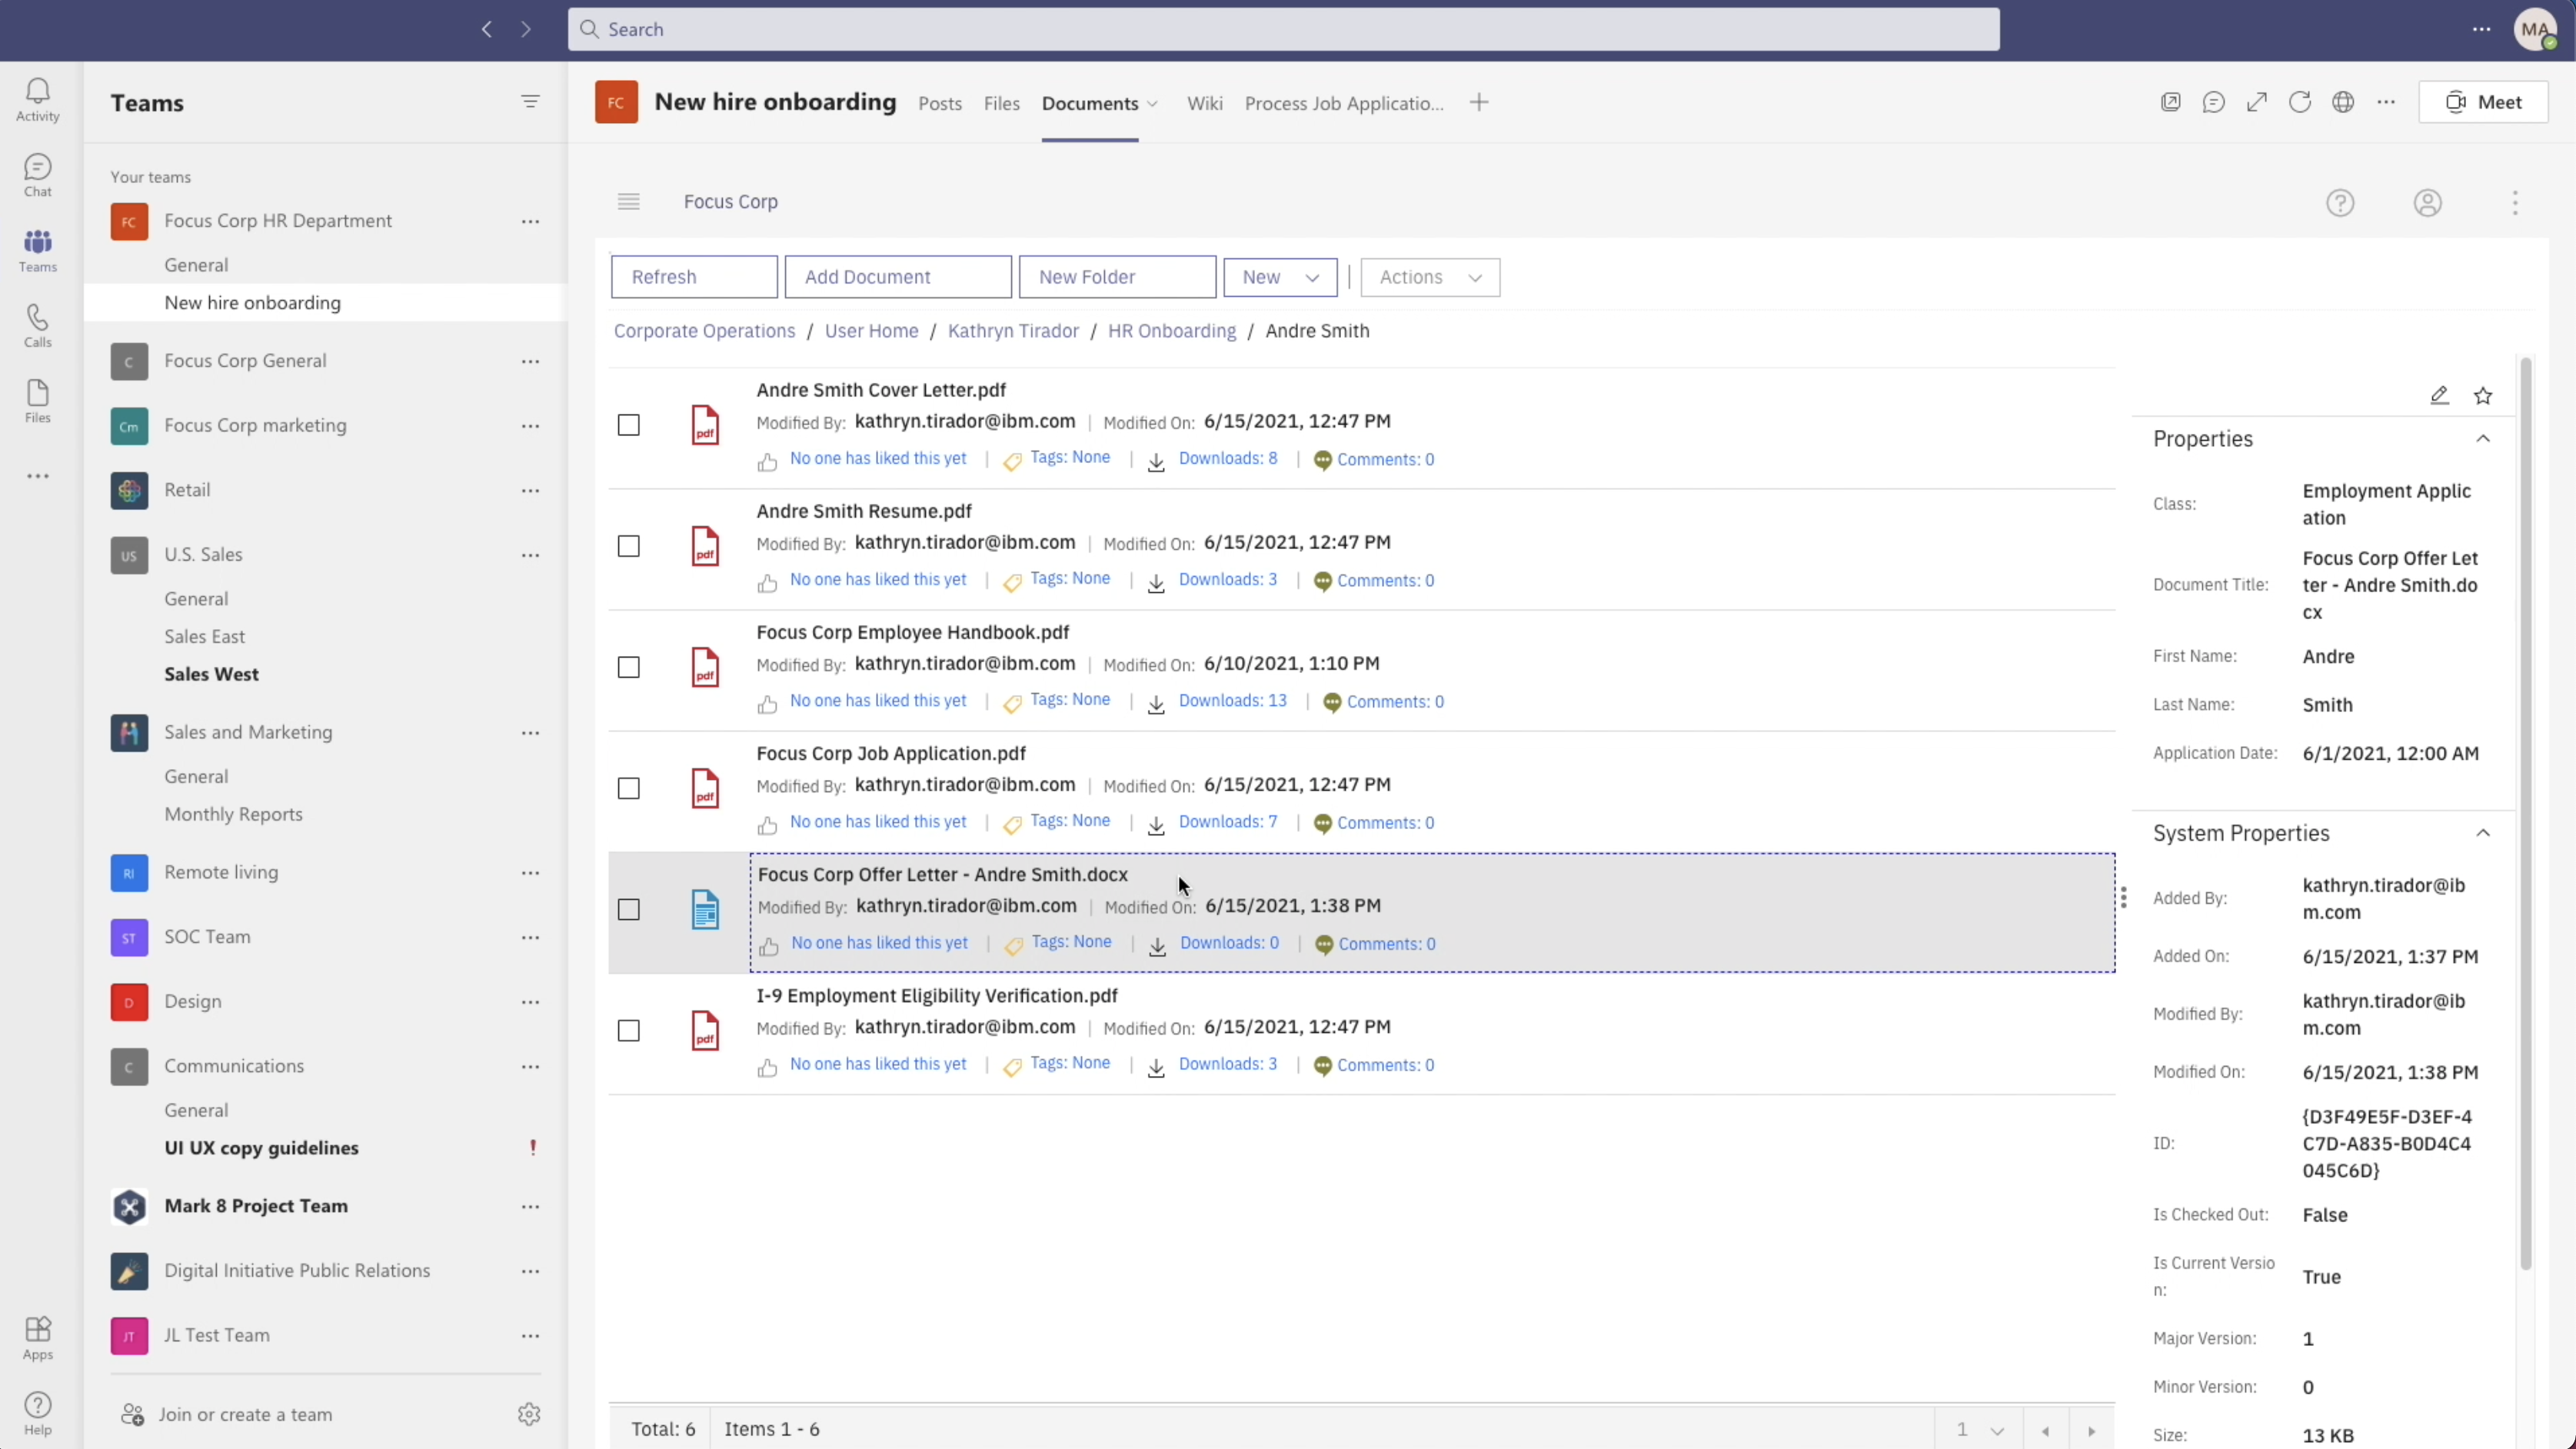
Task: Click the HR Onboarding breadcrumb link
Action: click(x=1171, y=331)
